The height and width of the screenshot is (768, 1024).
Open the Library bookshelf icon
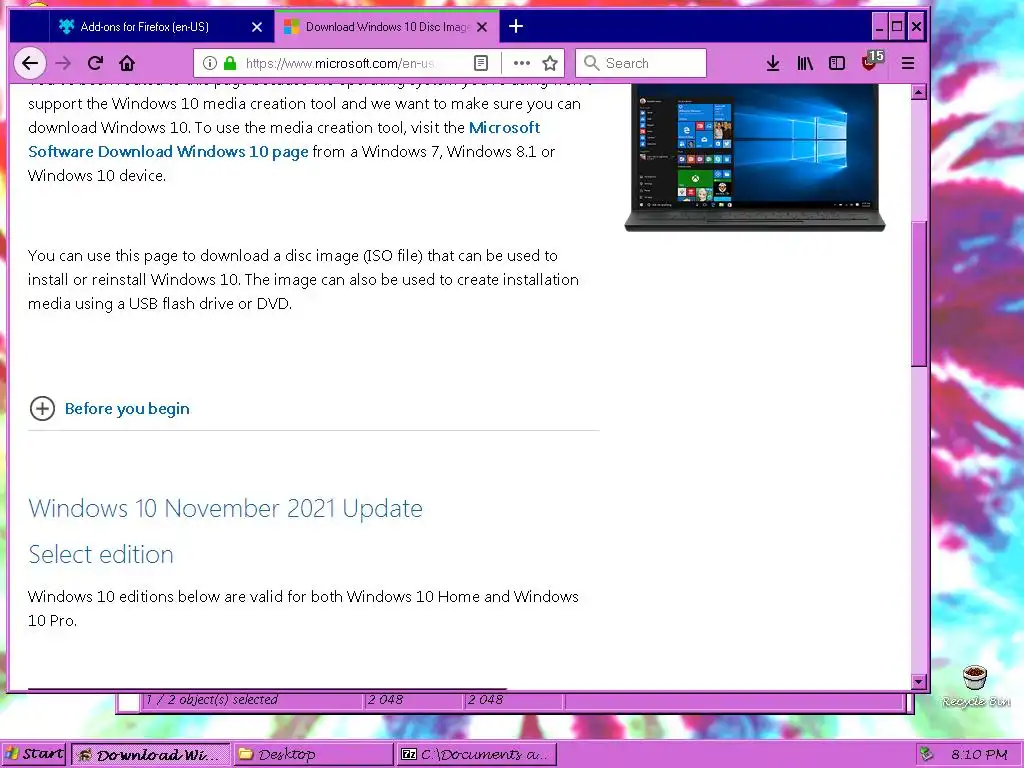pyautogui.click(x=805, y=63)
